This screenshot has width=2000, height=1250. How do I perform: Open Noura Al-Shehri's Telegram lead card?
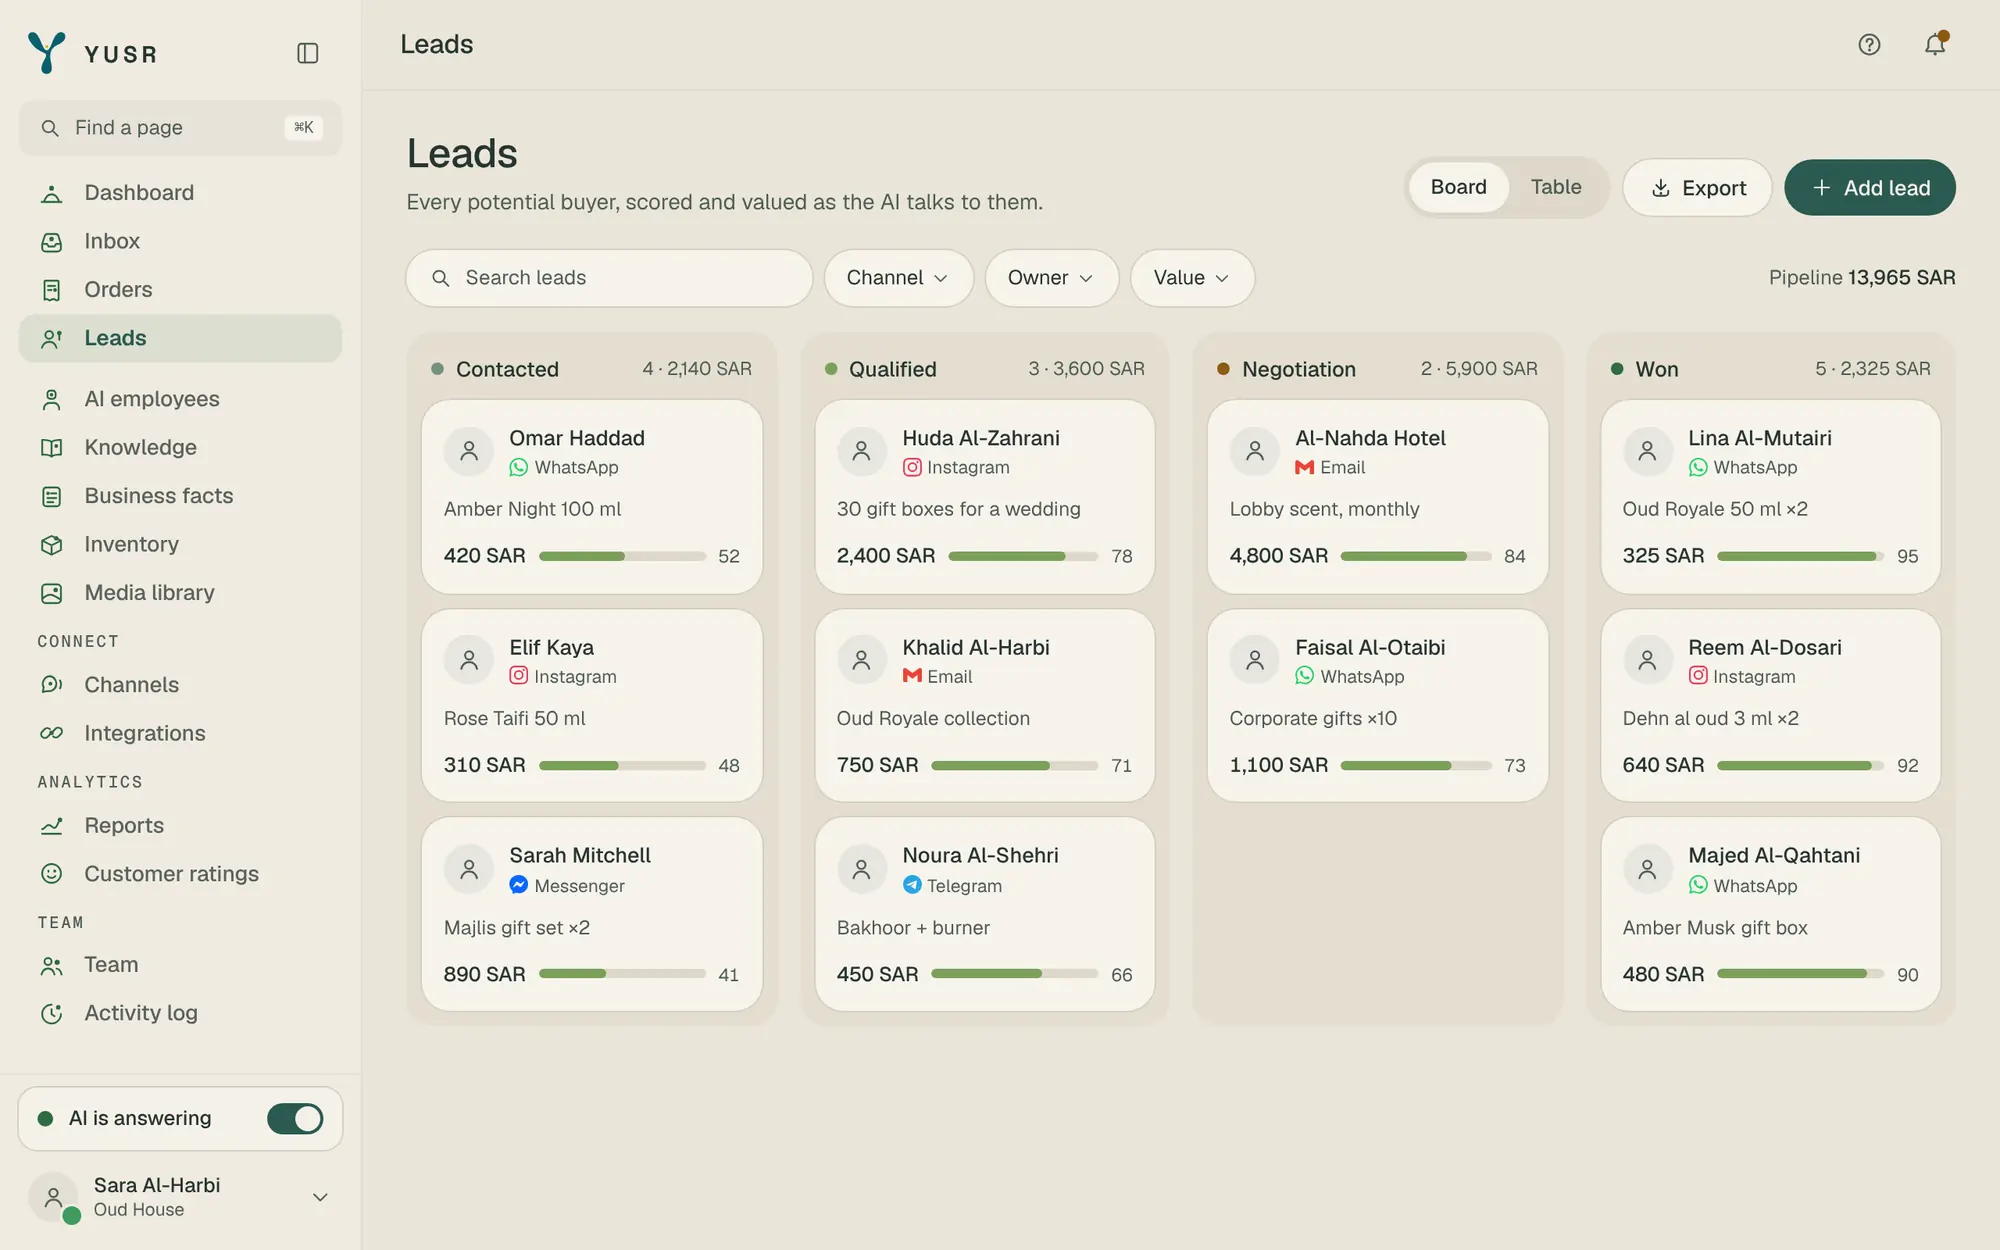coord(985,915)
